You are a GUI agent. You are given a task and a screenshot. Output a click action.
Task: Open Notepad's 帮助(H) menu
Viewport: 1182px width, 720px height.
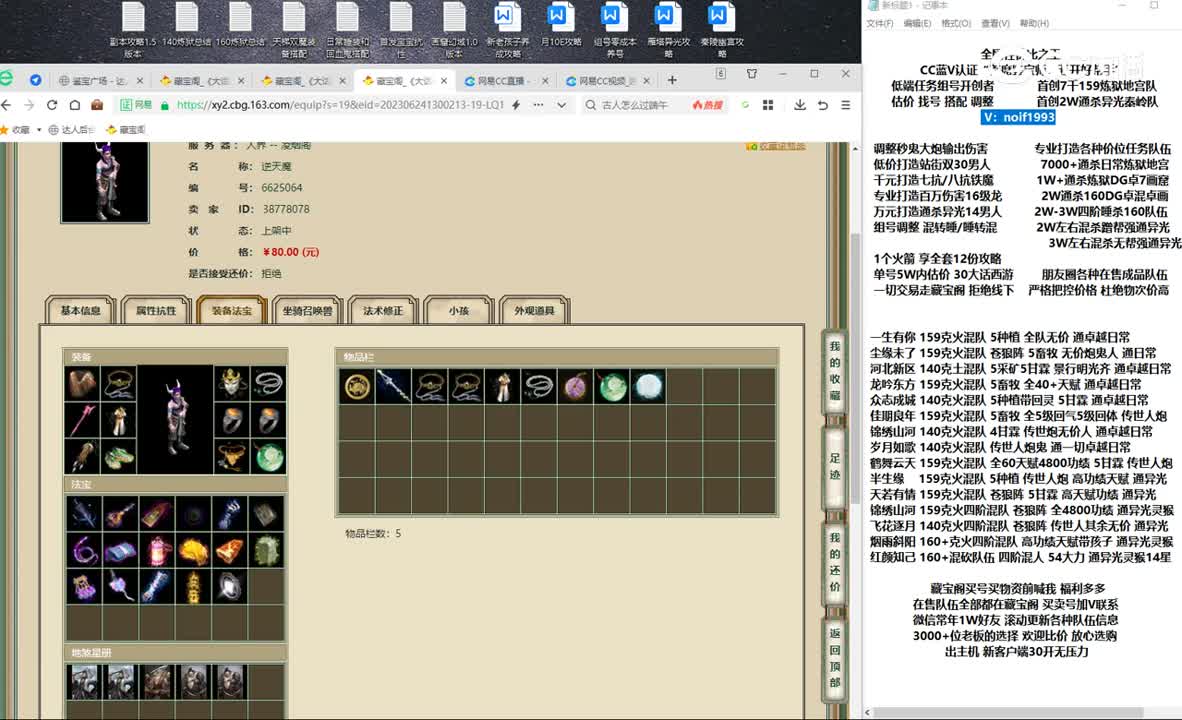[1034, 23]
